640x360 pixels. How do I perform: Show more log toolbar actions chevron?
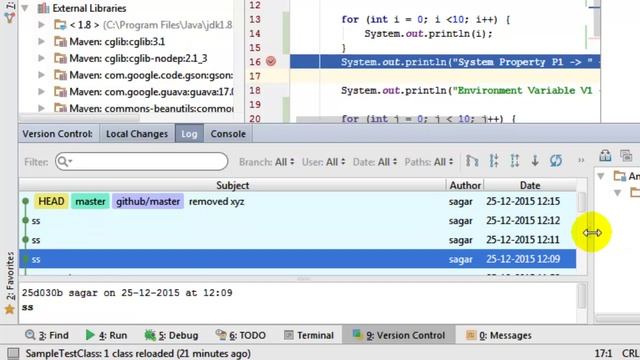[581, 161]
